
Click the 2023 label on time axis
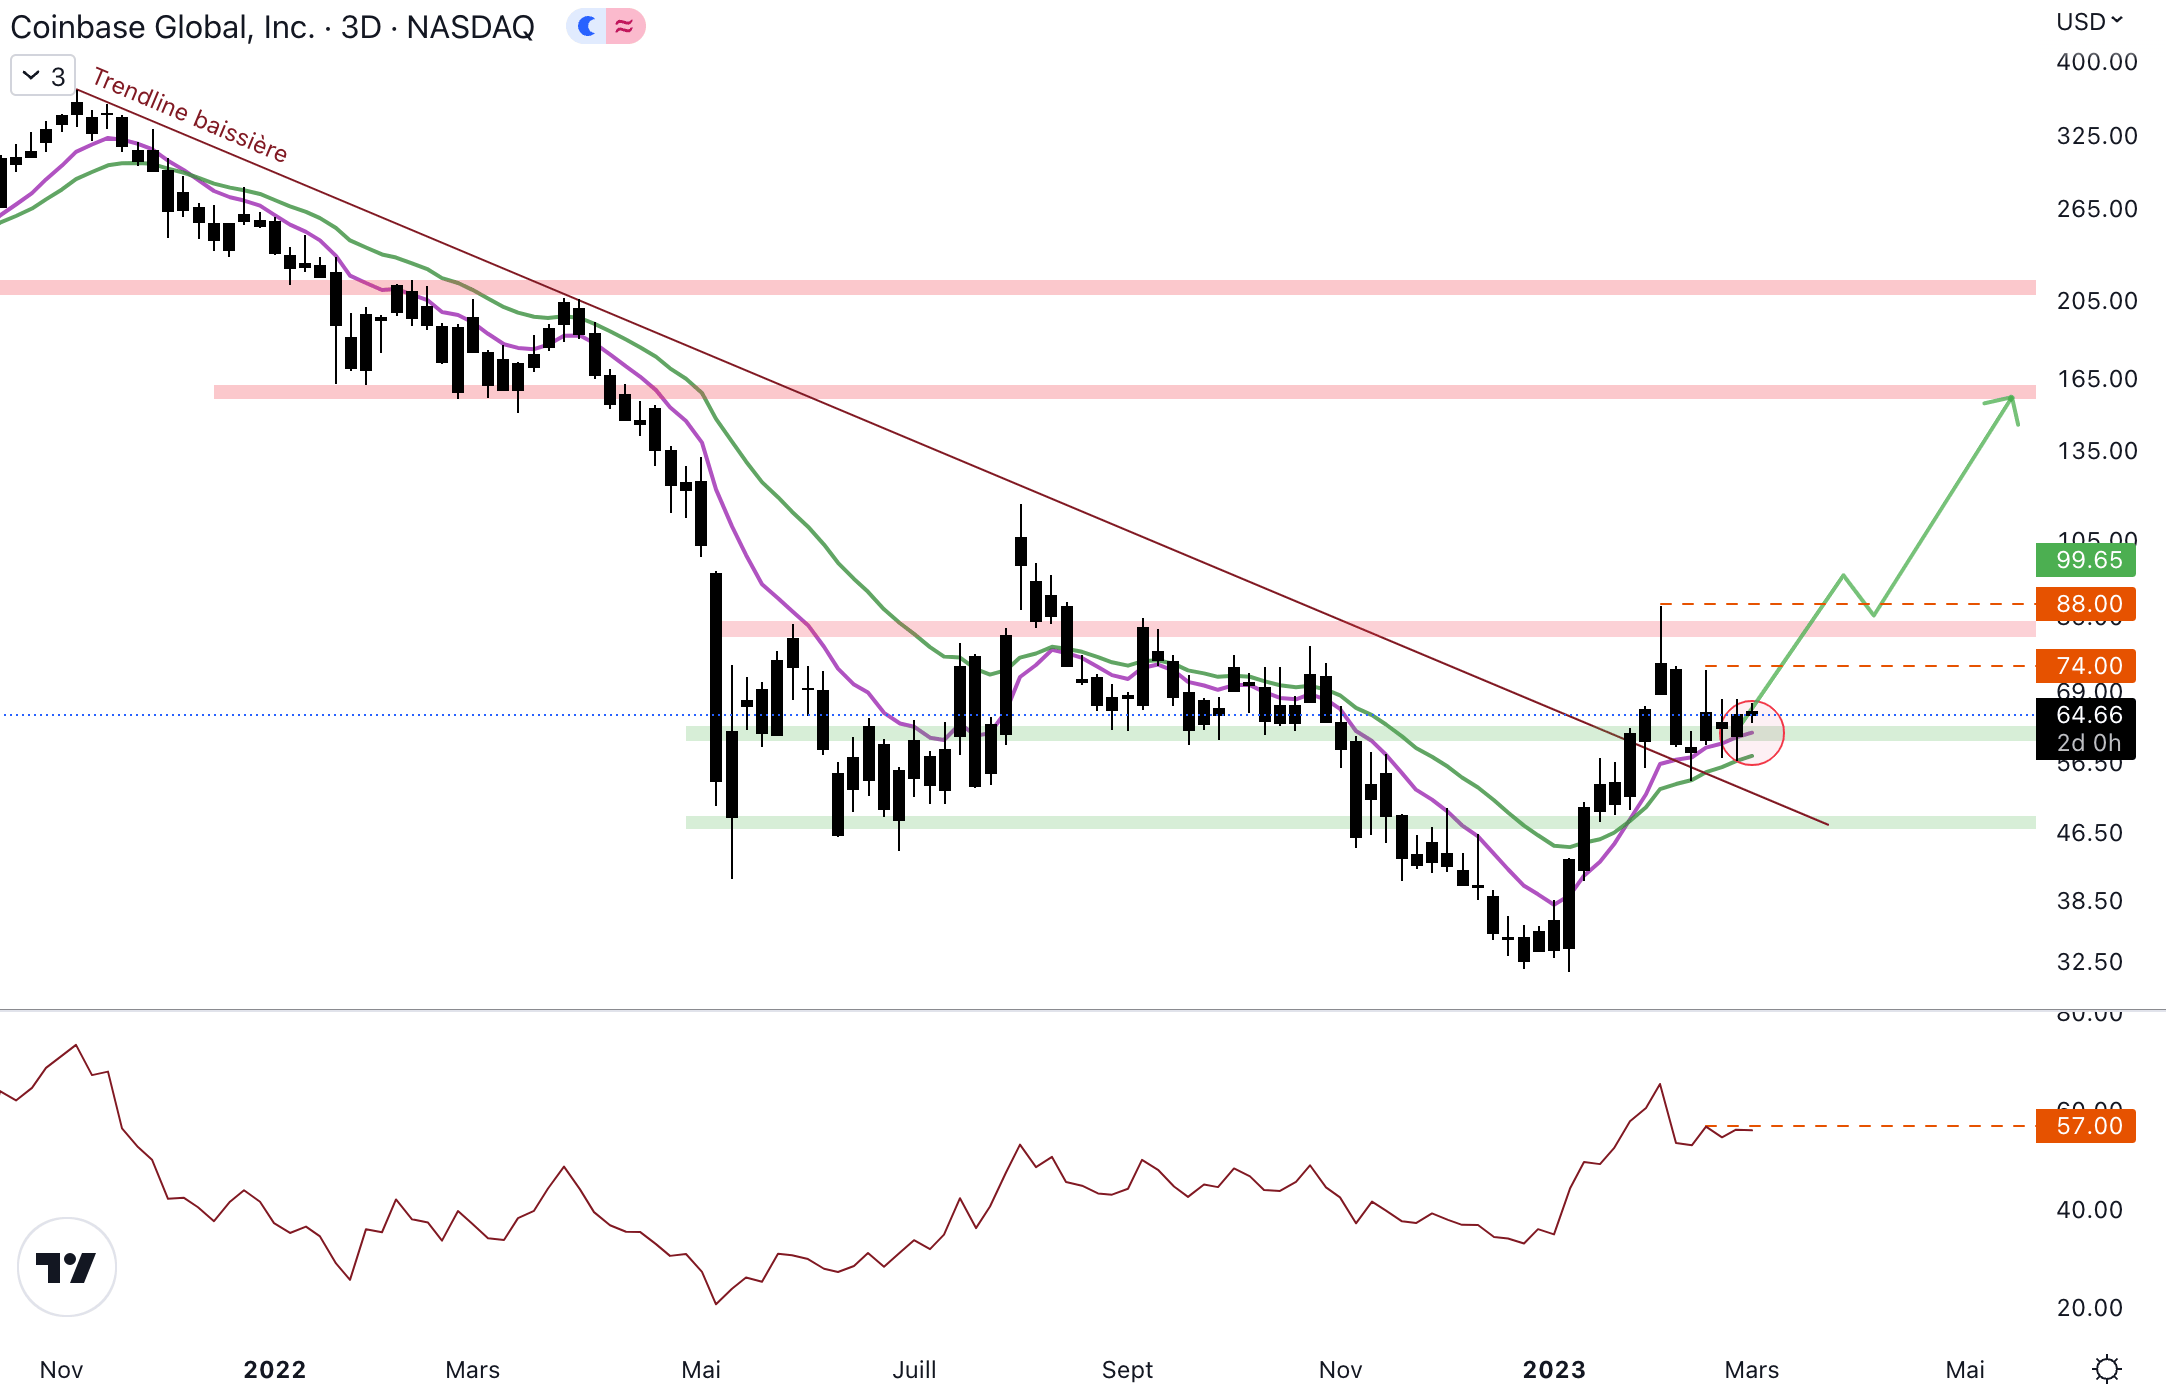1553,1369
